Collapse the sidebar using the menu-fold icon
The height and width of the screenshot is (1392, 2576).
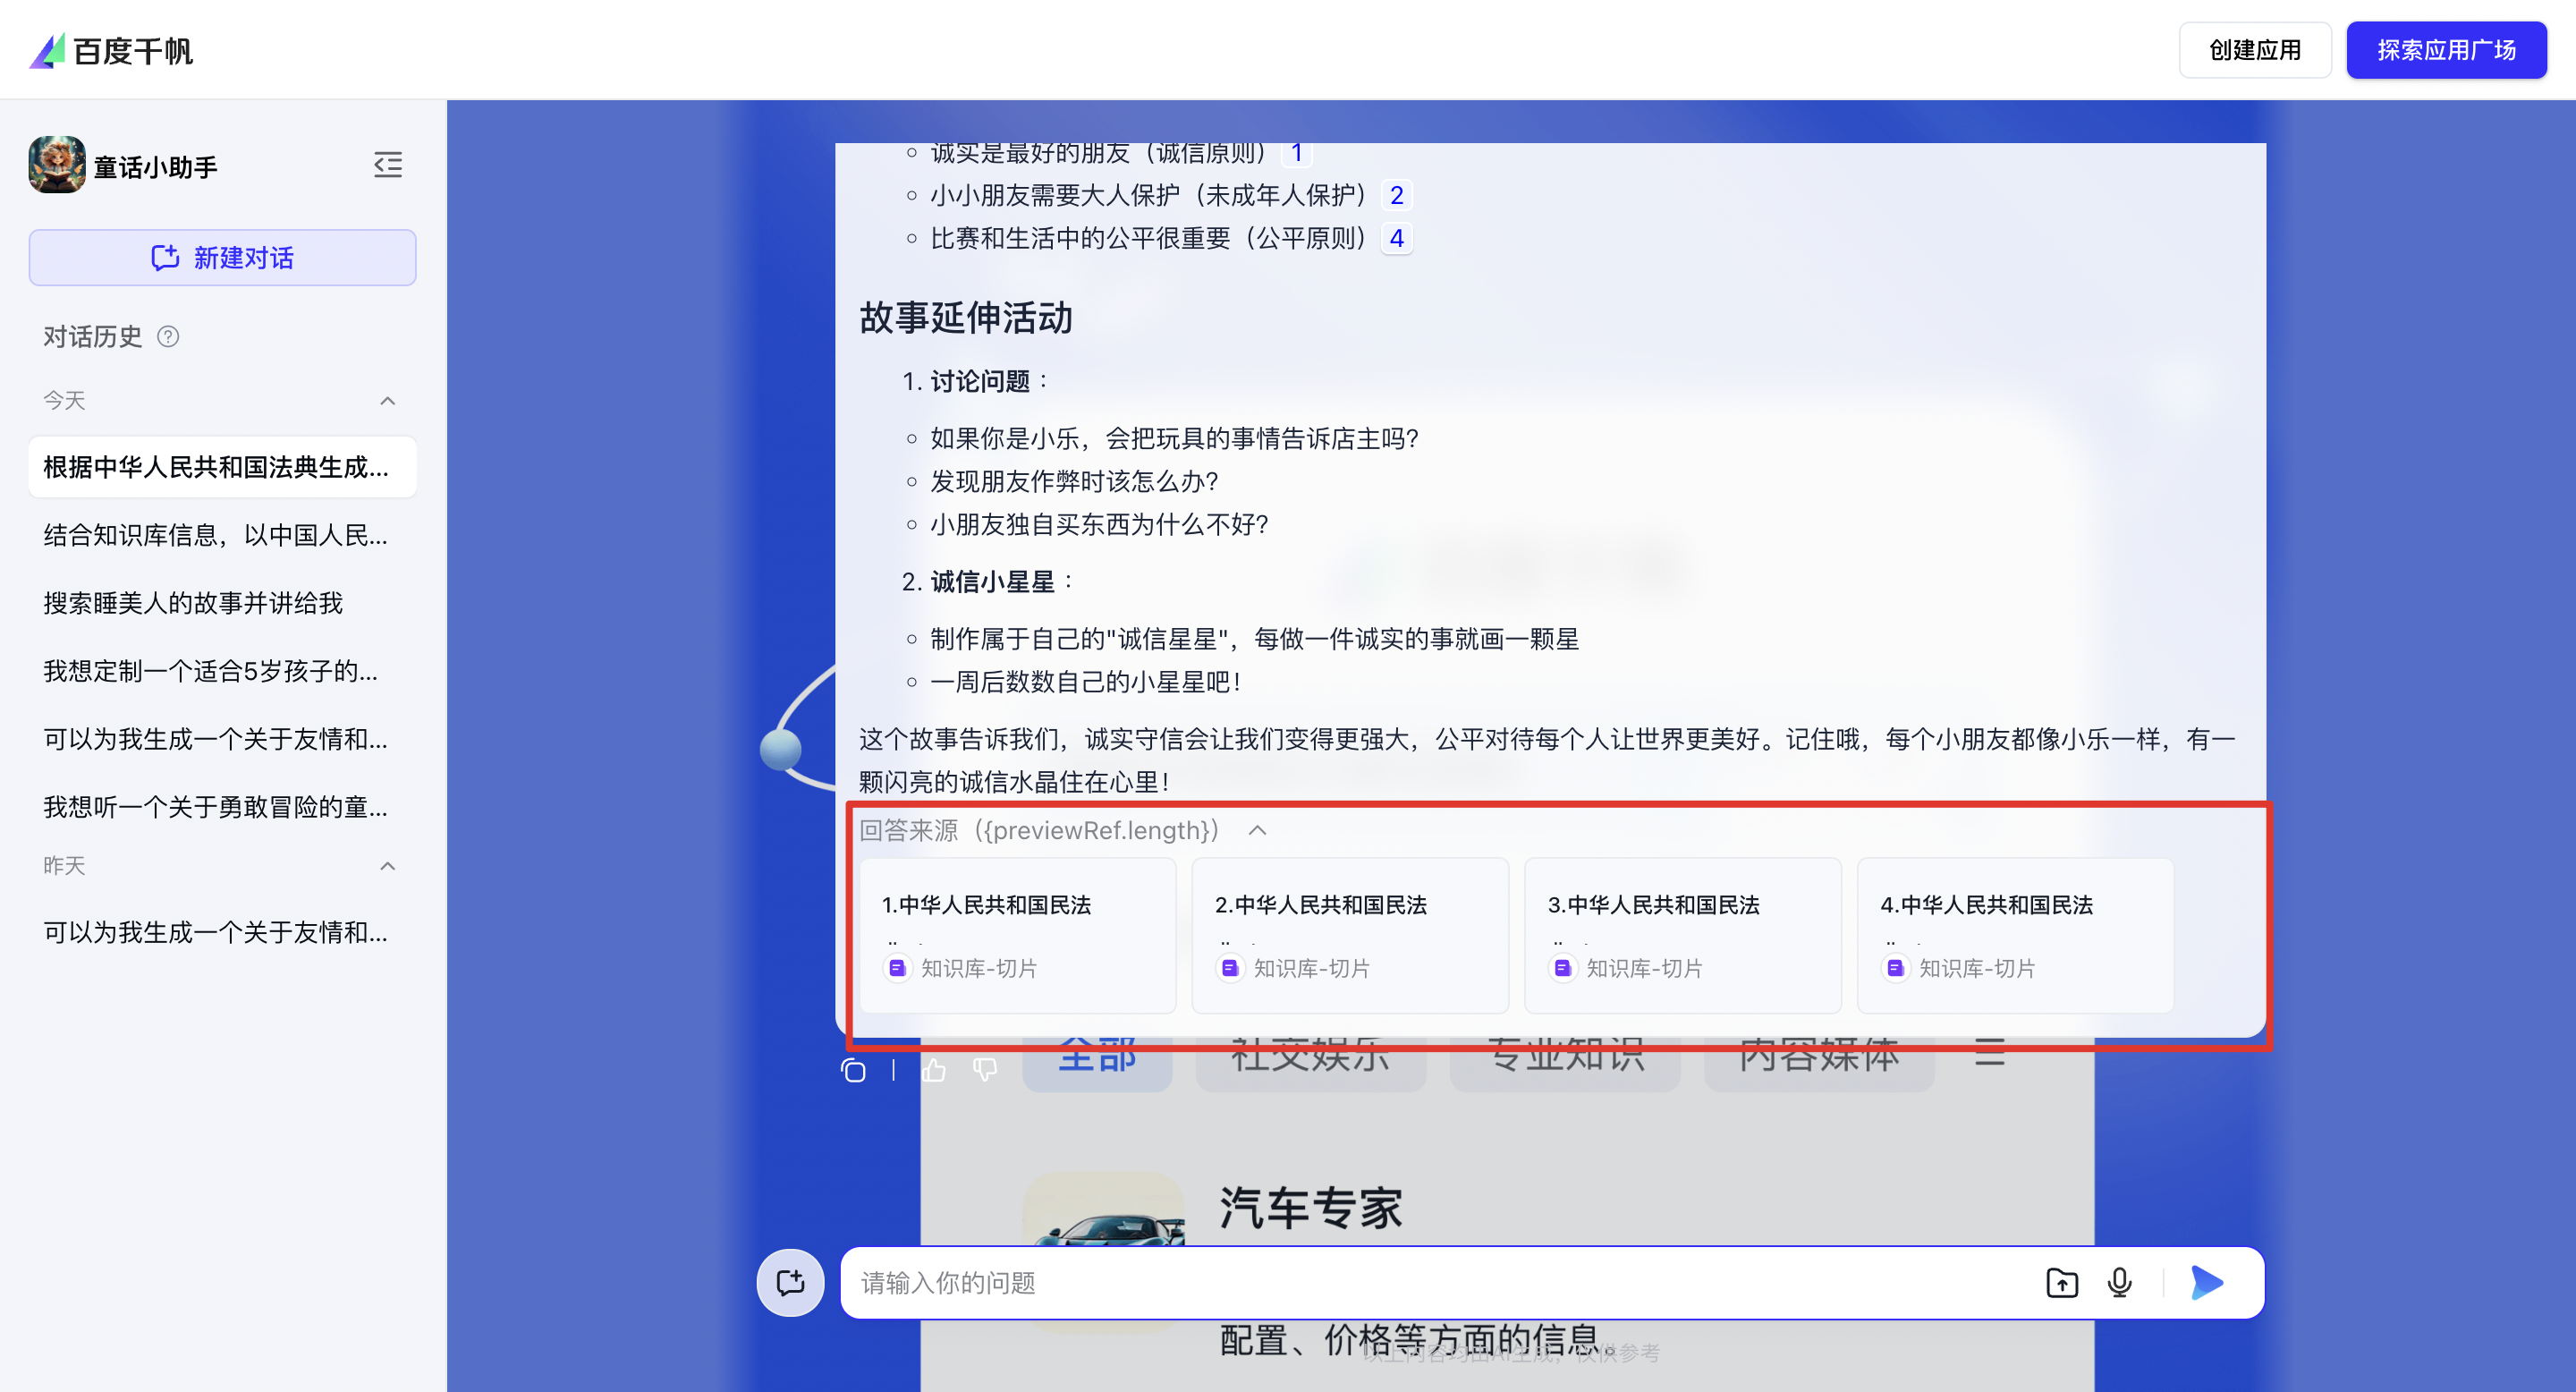pyautogui.click(x=388, y=165)
